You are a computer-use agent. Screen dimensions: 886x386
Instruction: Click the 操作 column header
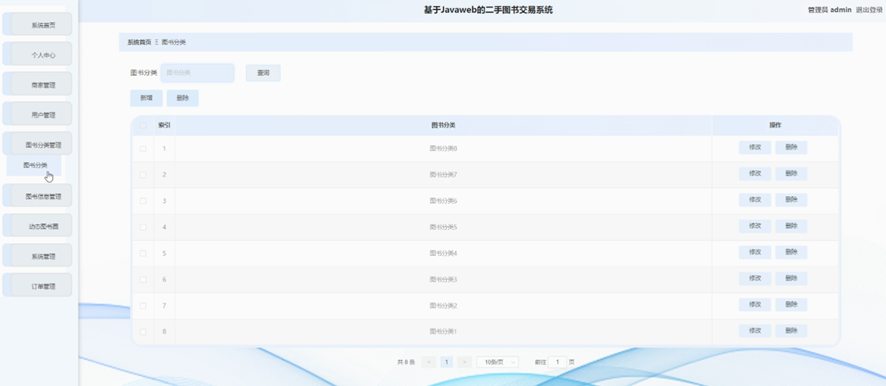[x=775, y=125]
